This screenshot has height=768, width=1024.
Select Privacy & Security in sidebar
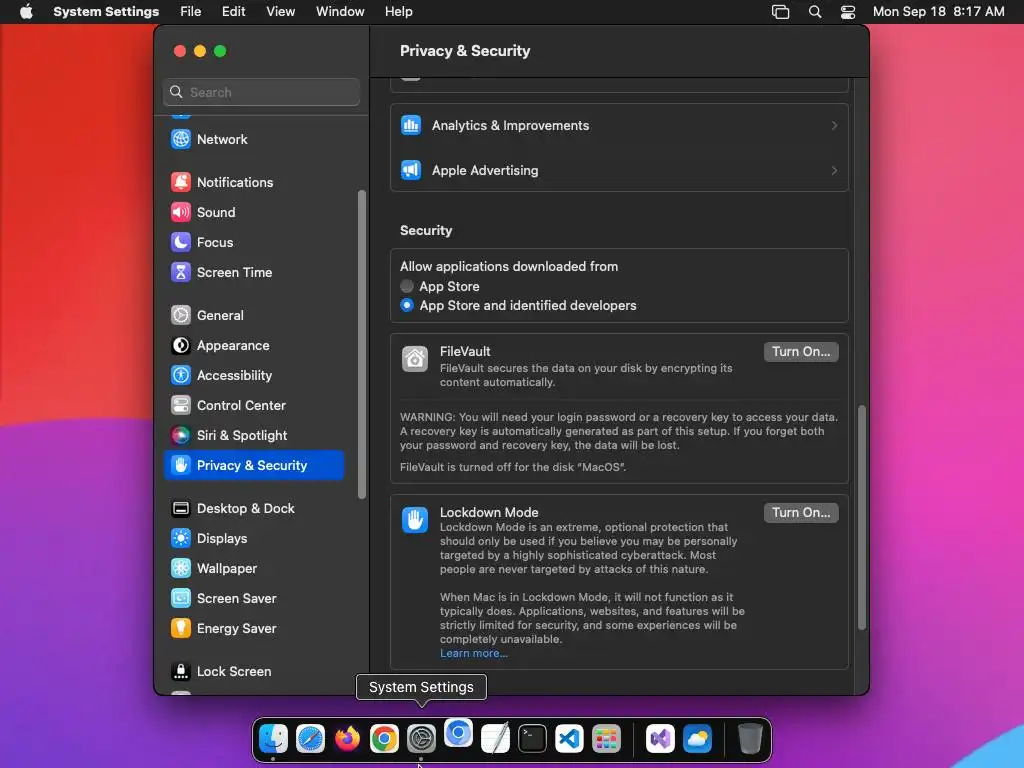254,466
